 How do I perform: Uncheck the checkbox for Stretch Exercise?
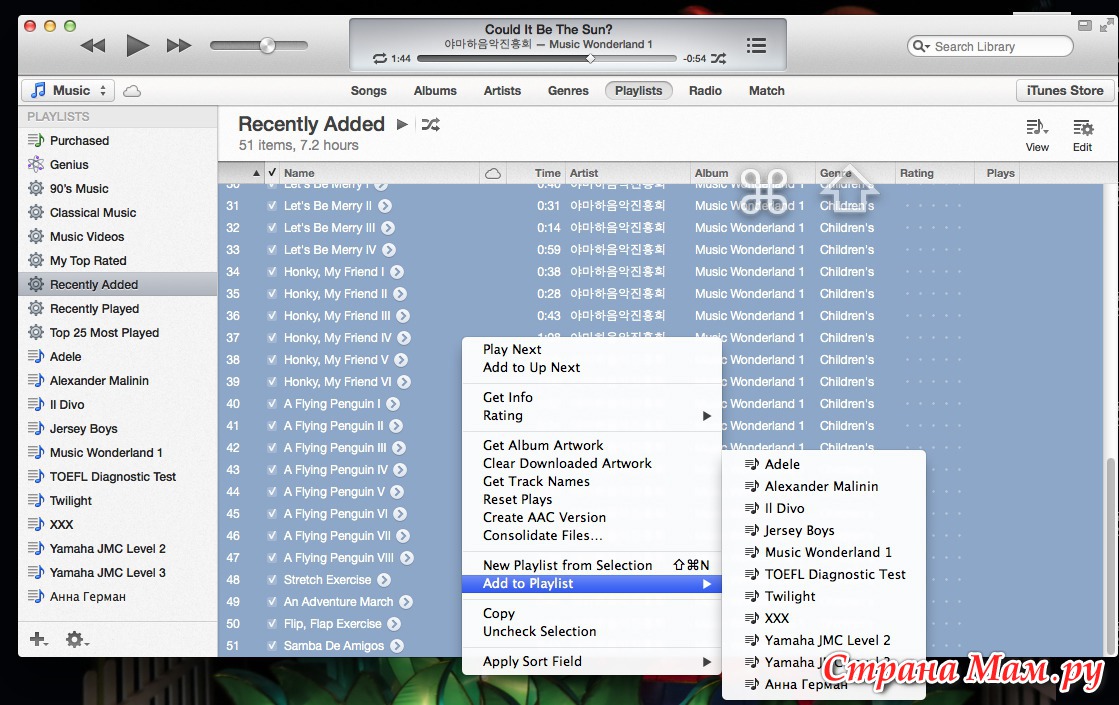pos(272,580)
